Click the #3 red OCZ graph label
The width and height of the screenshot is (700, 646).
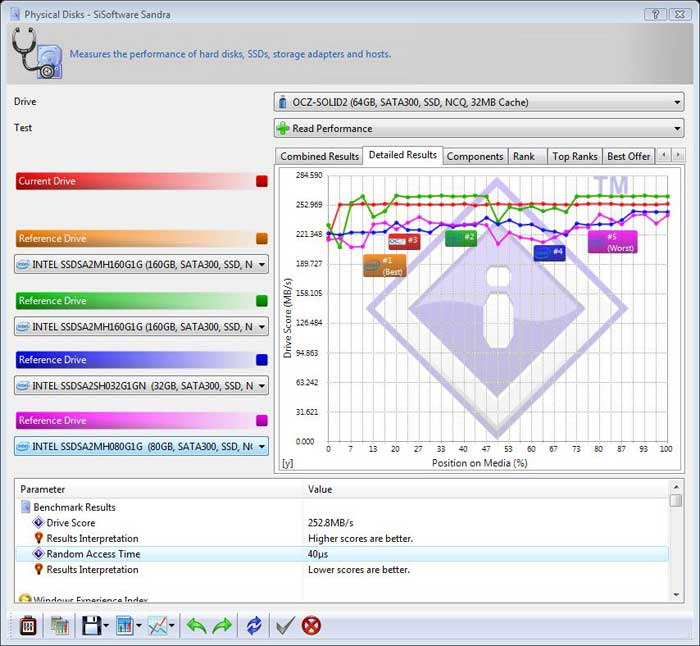coord(404,241)
